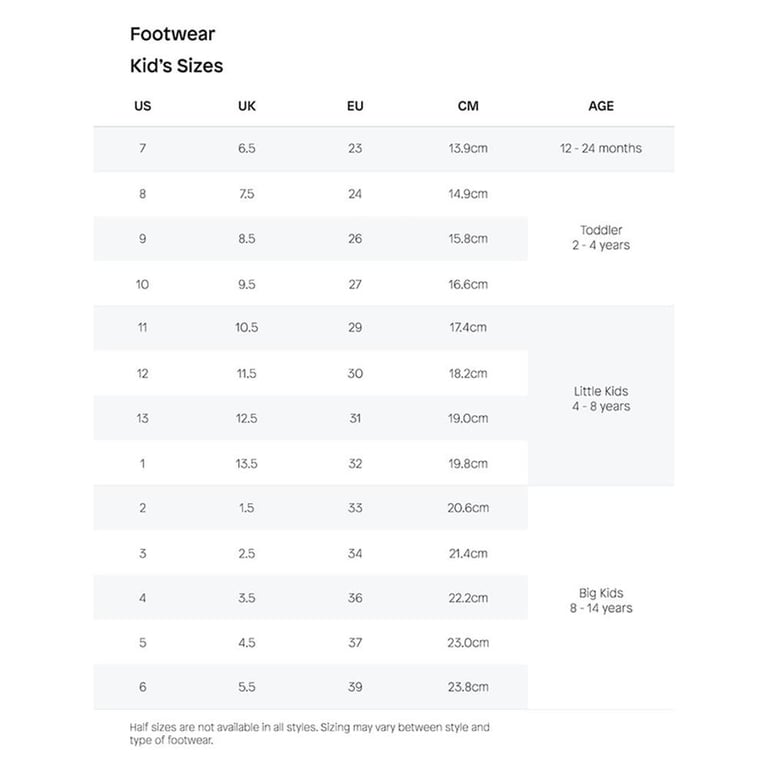This screenshot has width=768, height=768.
Task: Click EU size 33 cell
Action: pyautogui.click(x=355, y=507)
